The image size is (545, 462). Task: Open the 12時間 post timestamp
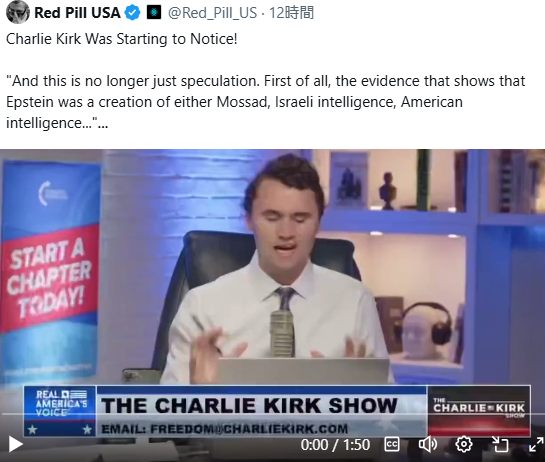tap(291, 13)
